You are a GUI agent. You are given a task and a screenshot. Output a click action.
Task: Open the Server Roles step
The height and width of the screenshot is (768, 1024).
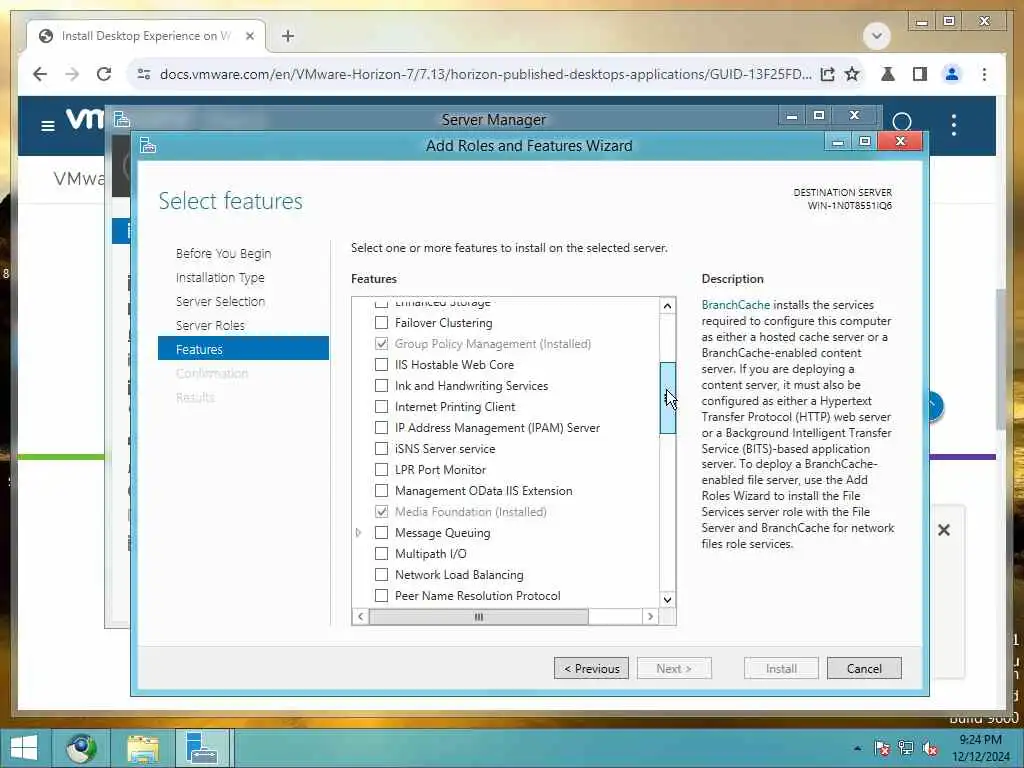click(210, 325)
